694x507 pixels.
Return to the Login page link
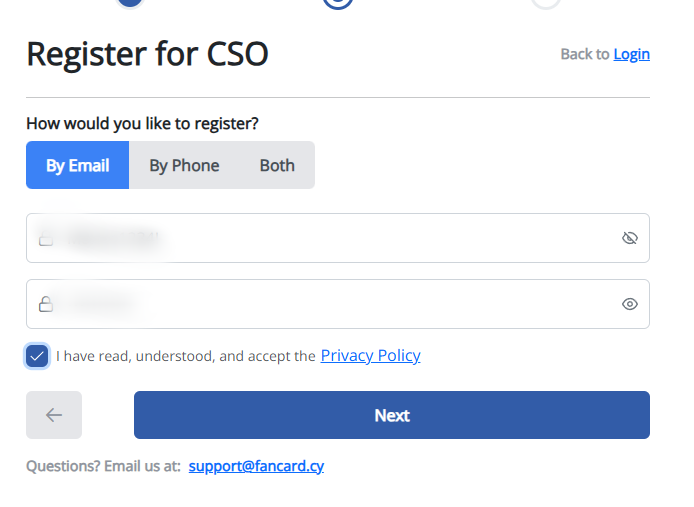click(632, 54)
